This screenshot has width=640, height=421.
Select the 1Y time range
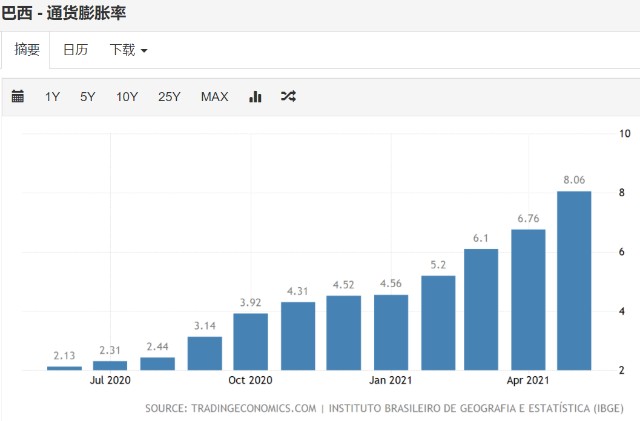[52, 97]
